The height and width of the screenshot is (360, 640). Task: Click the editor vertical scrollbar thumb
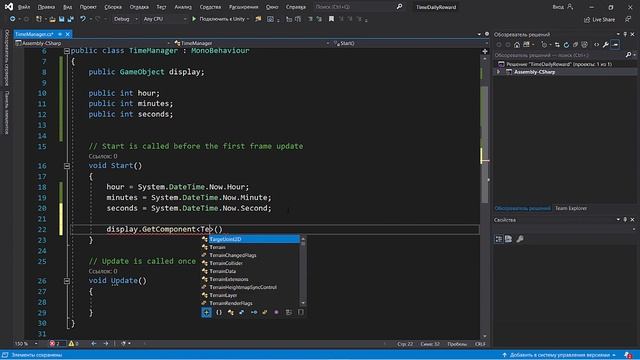tap(484, 145)
